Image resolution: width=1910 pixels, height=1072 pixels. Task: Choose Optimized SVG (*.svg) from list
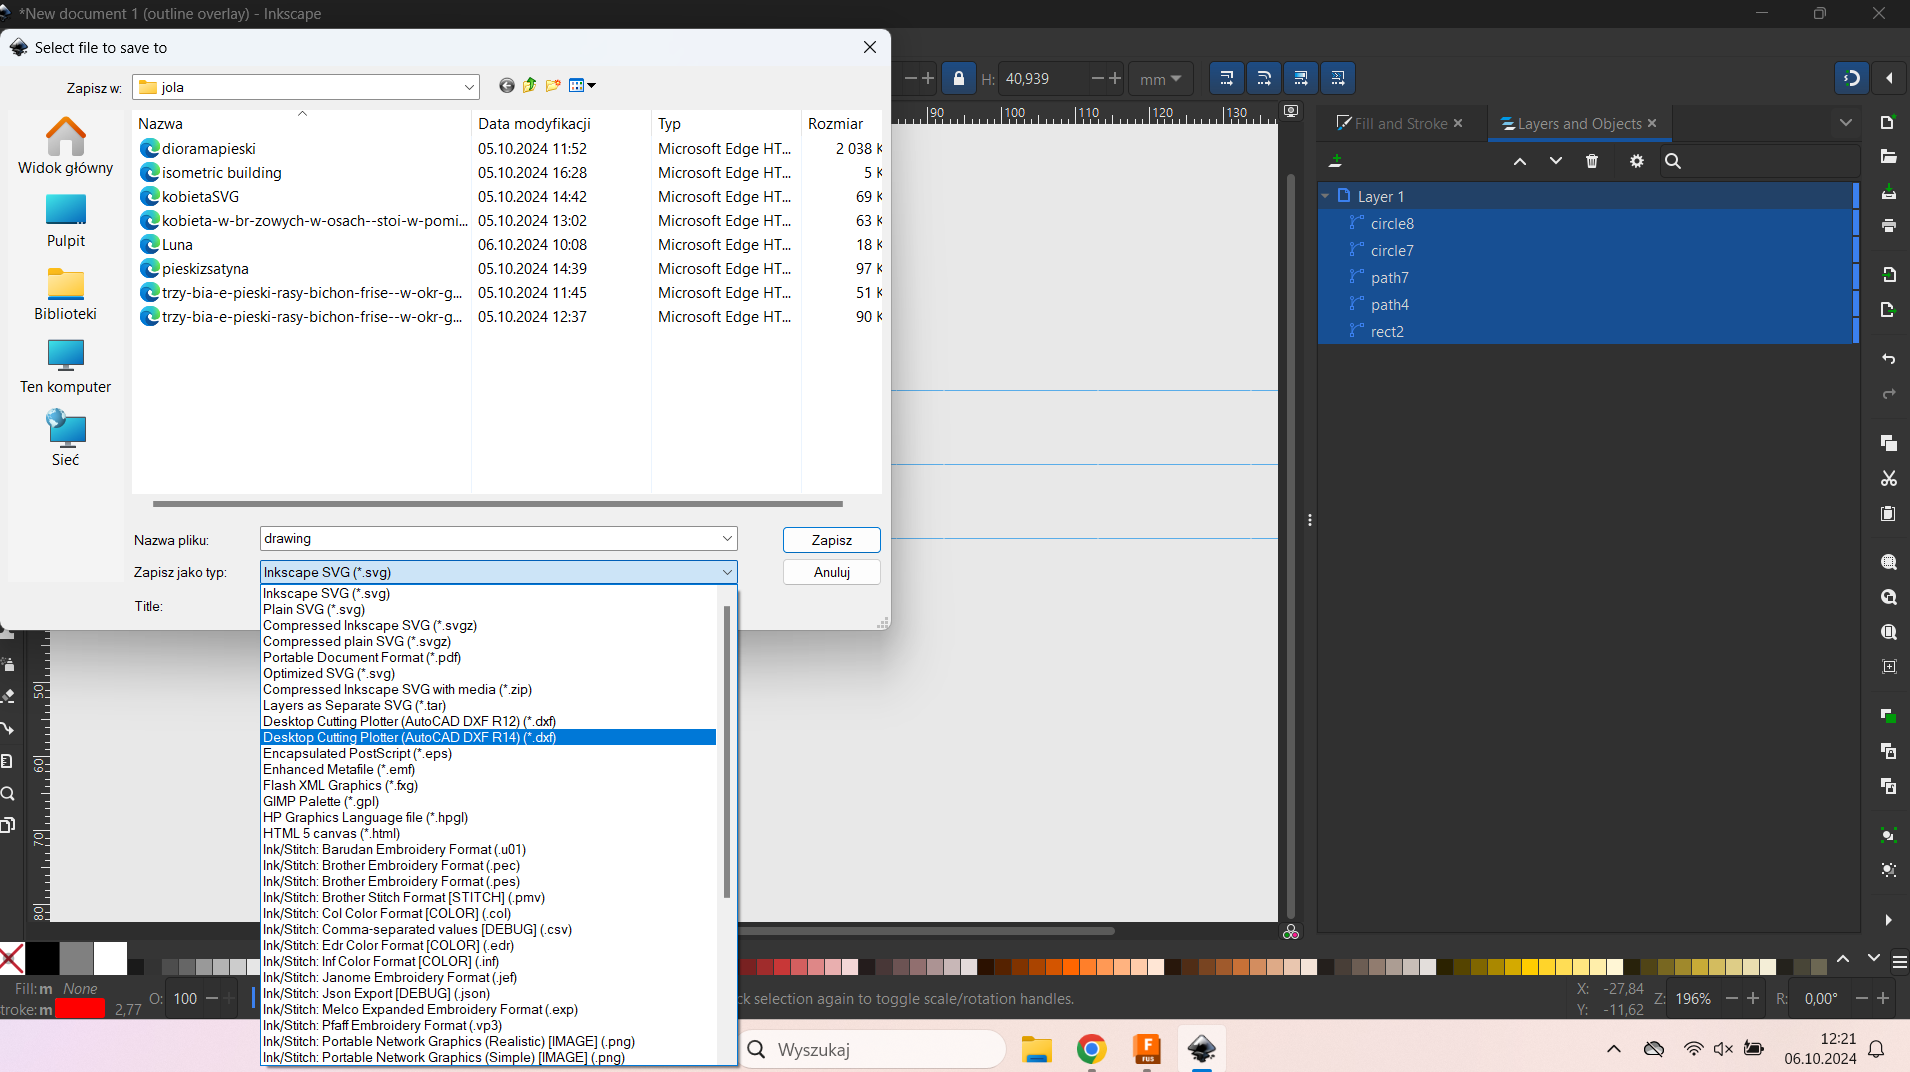pos(329,673)
